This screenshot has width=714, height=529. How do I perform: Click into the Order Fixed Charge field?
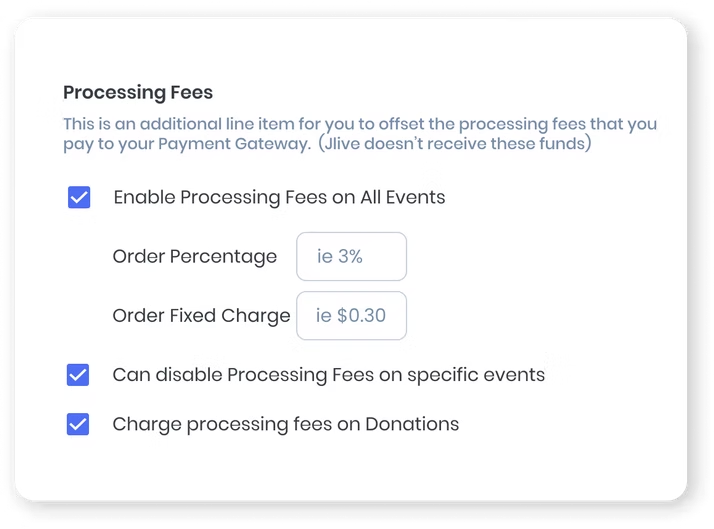(x=352, y=316)
